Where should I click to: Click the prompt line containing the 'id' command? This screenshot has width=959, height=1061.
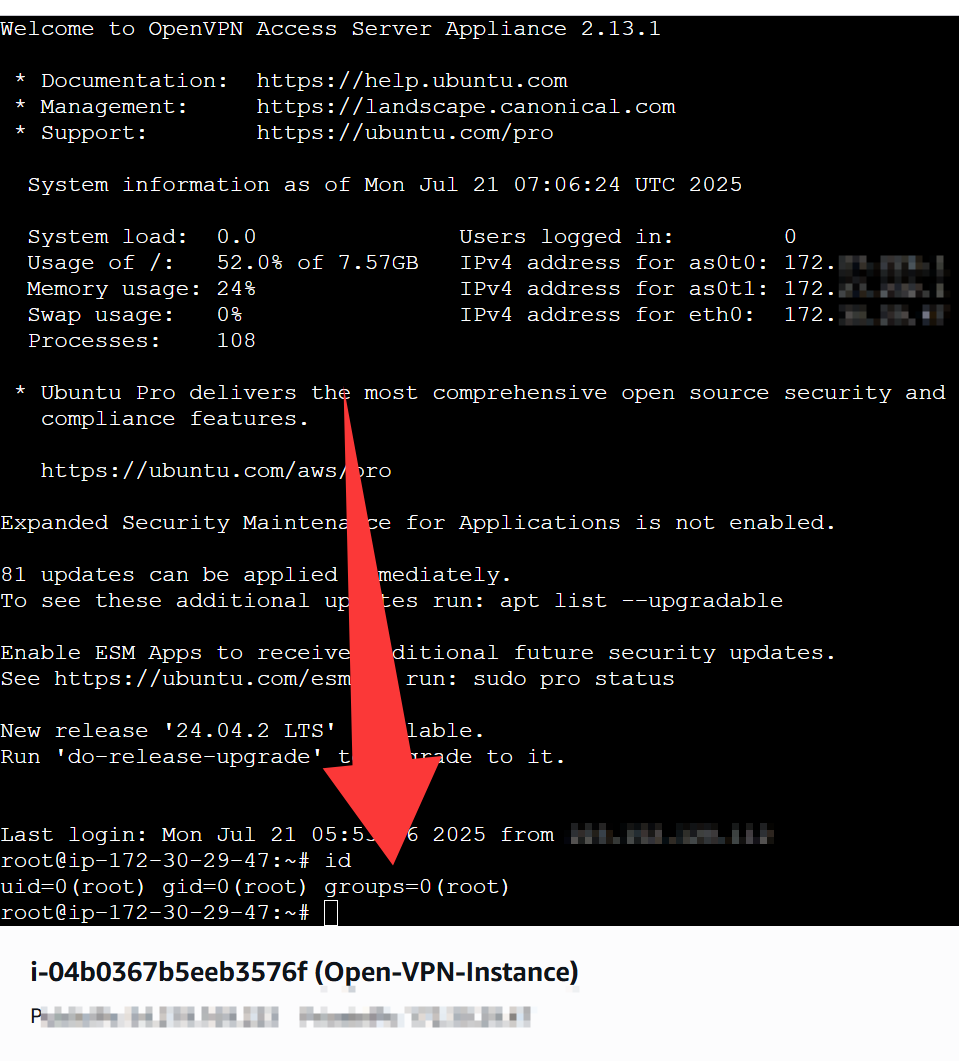176,861
